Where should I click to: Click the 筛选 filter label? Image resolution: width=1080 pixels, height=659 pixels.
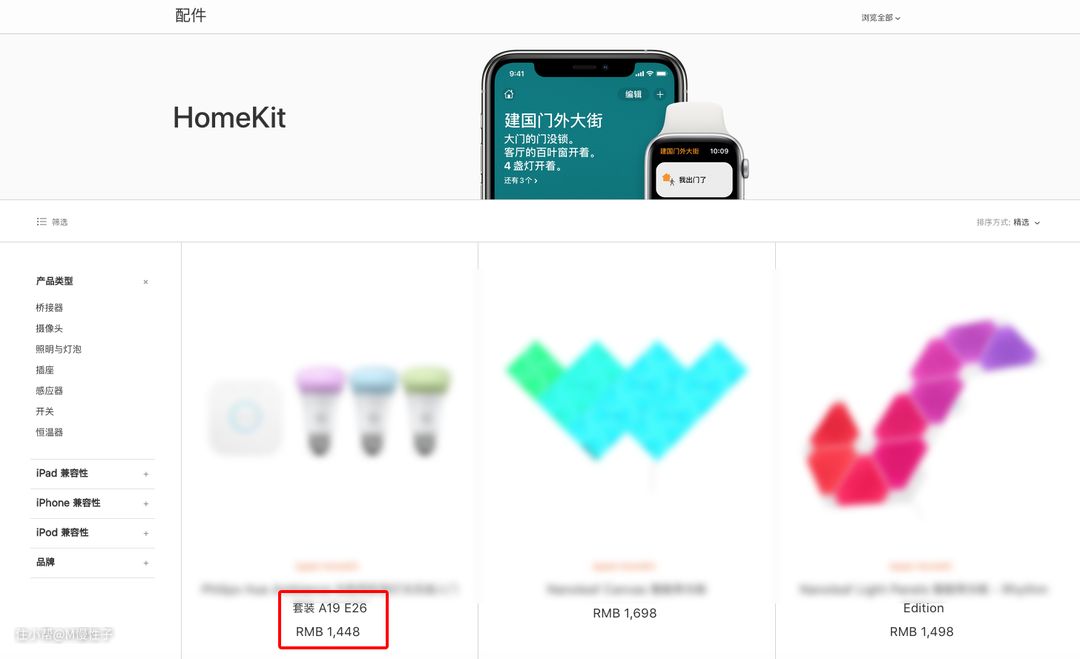click(60, 222)
